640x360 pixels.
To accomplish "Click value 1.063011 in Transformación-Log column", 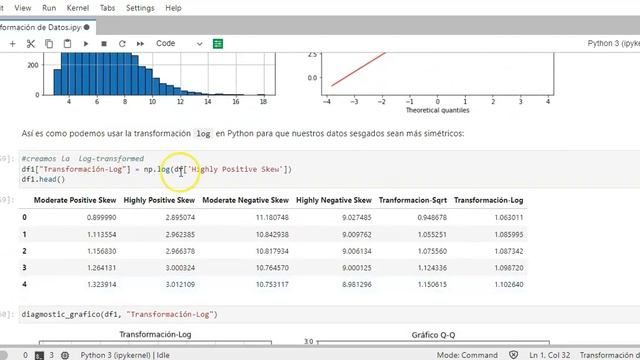I will 509,218.
